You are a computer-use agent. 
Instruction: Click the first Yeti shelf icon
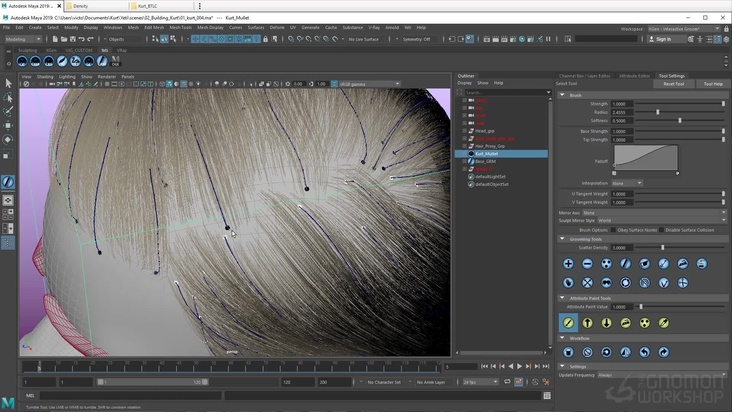22,61
